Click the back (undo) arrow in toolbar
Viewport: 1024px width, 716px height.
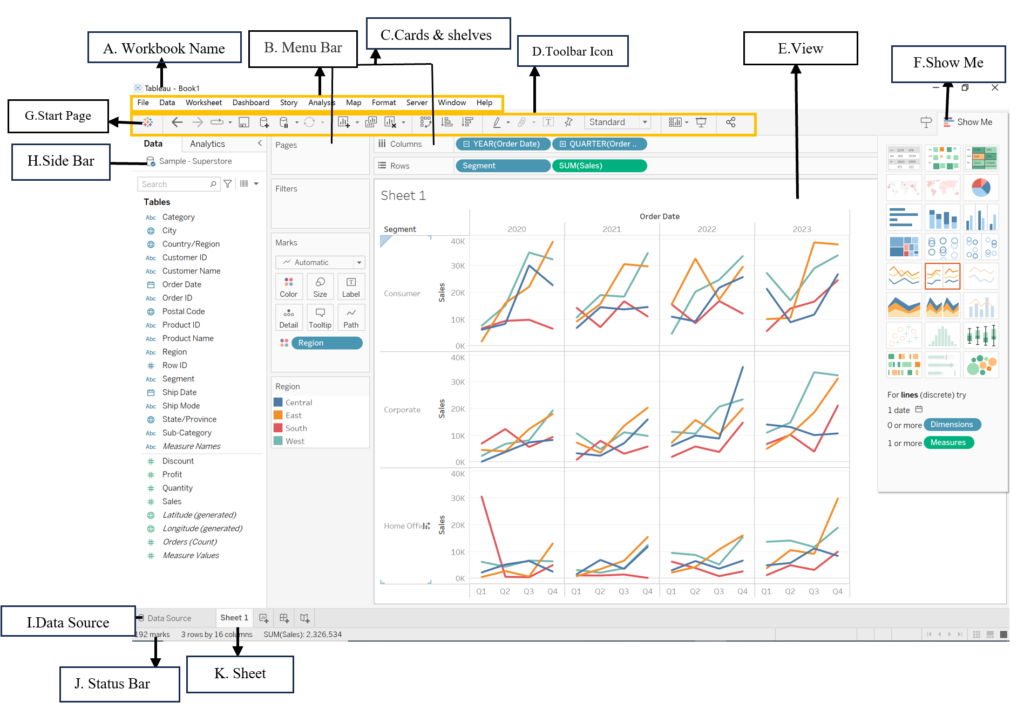pos(177,122)
